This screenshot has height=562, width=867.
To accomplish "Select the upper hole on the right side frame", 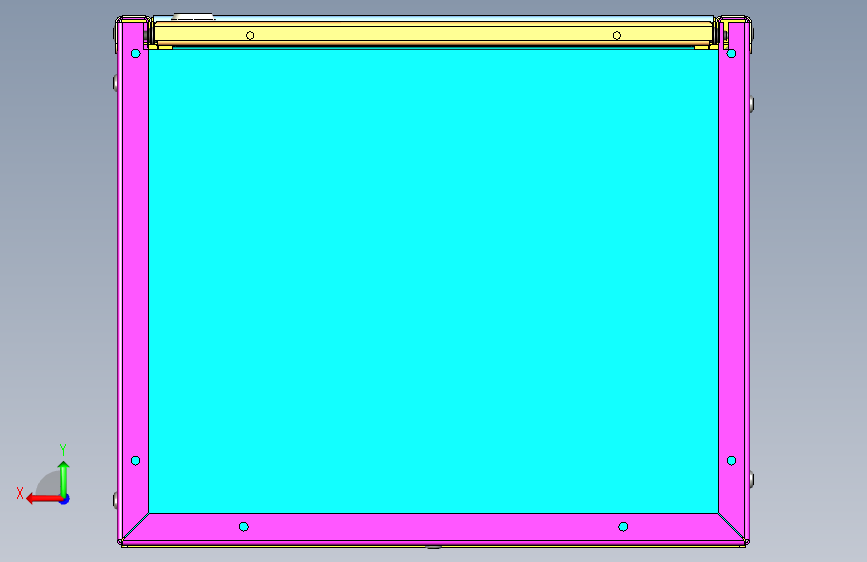I will tap(732, 54).
